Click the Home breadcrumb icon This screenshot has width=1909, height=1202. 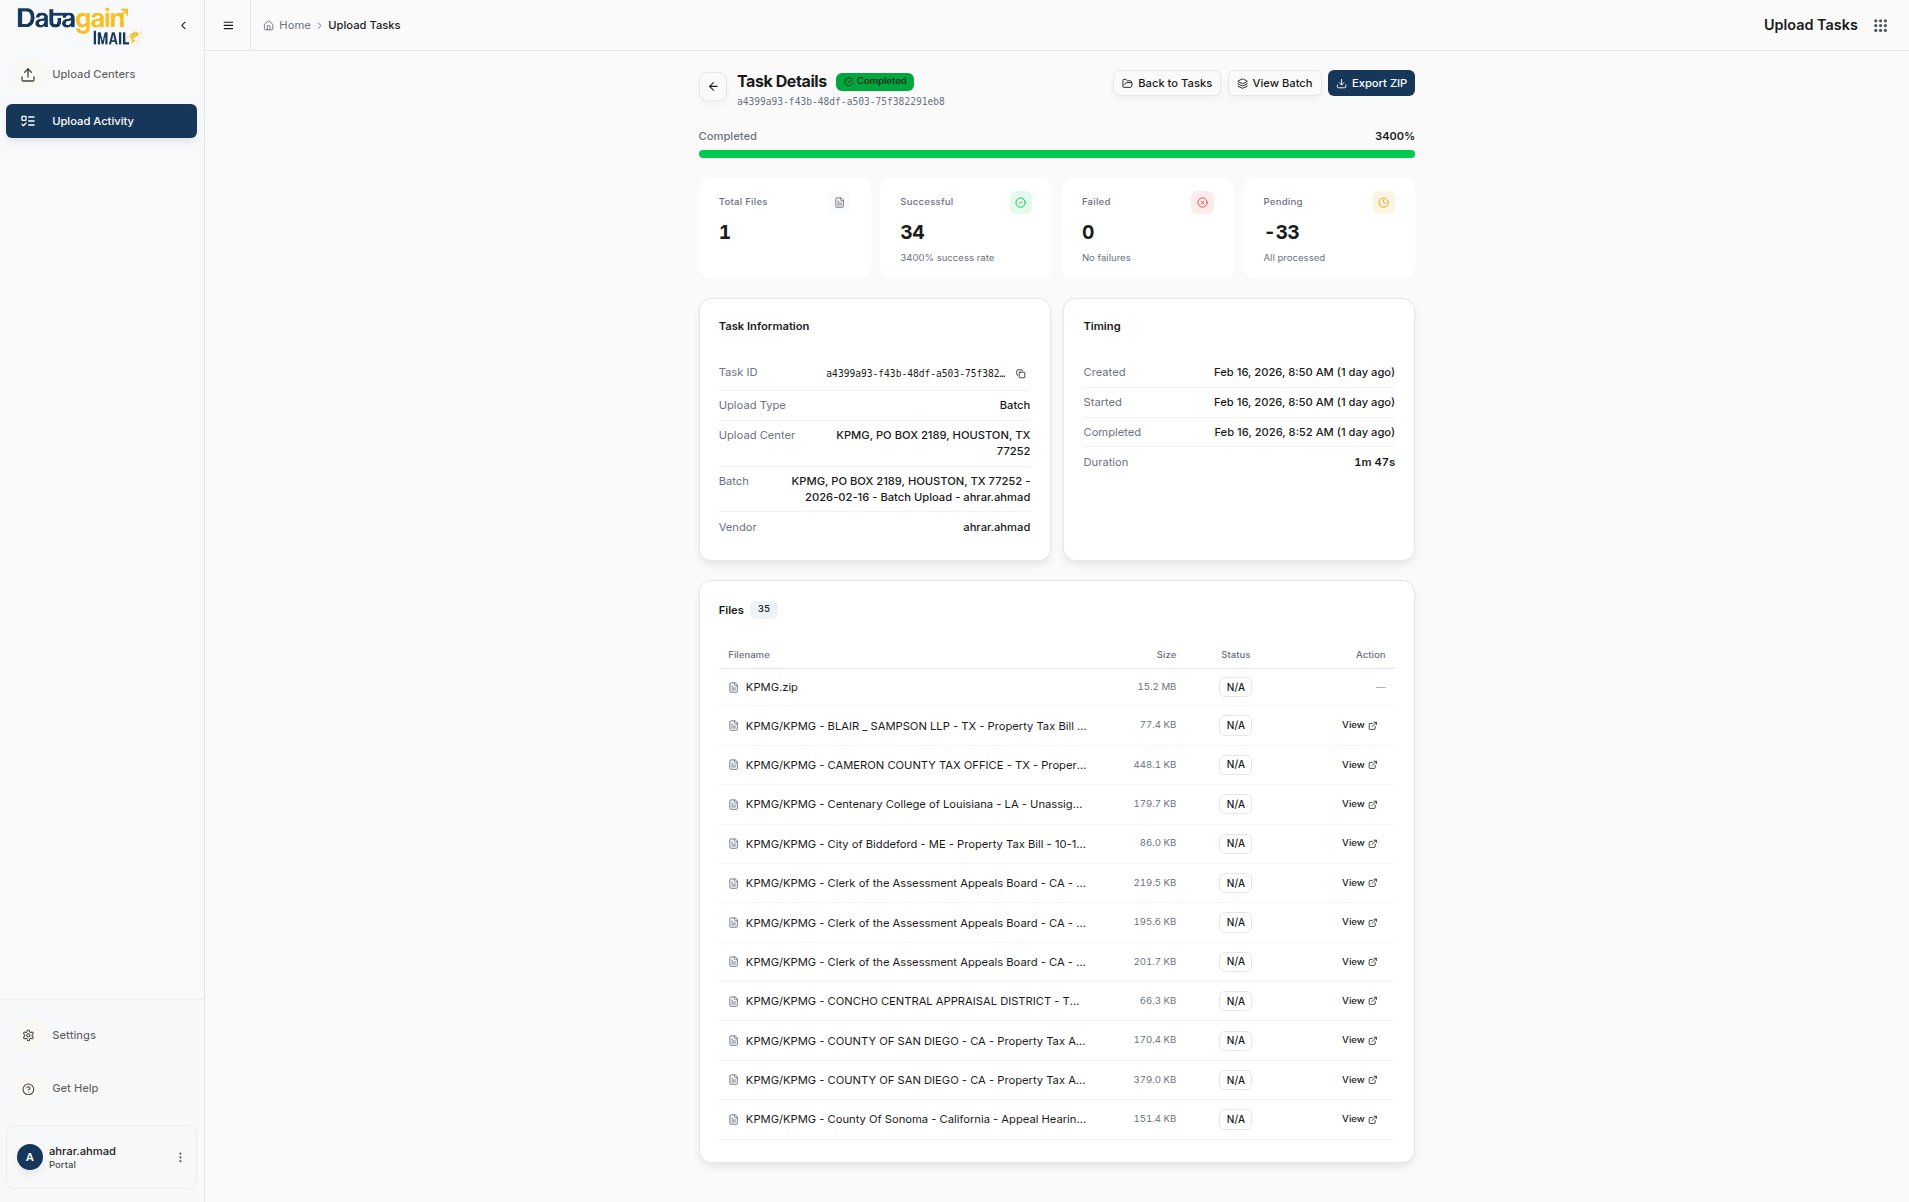269,26
